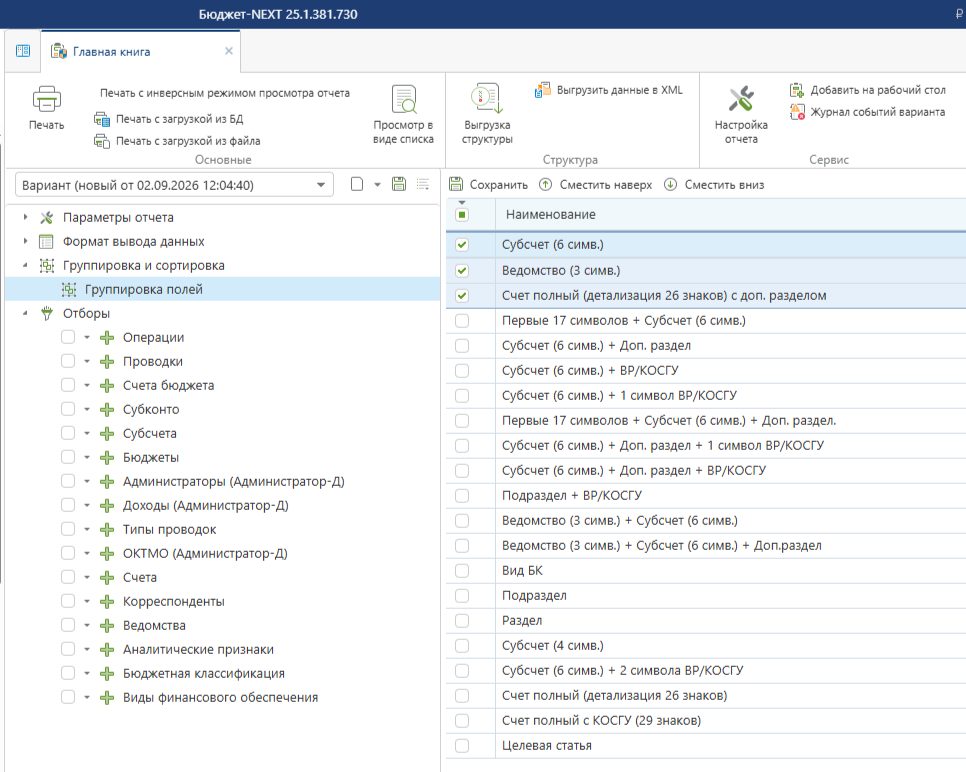Click the Сохранить button
The height and width of the screenshot is (772, 966).
click(489, 185)
